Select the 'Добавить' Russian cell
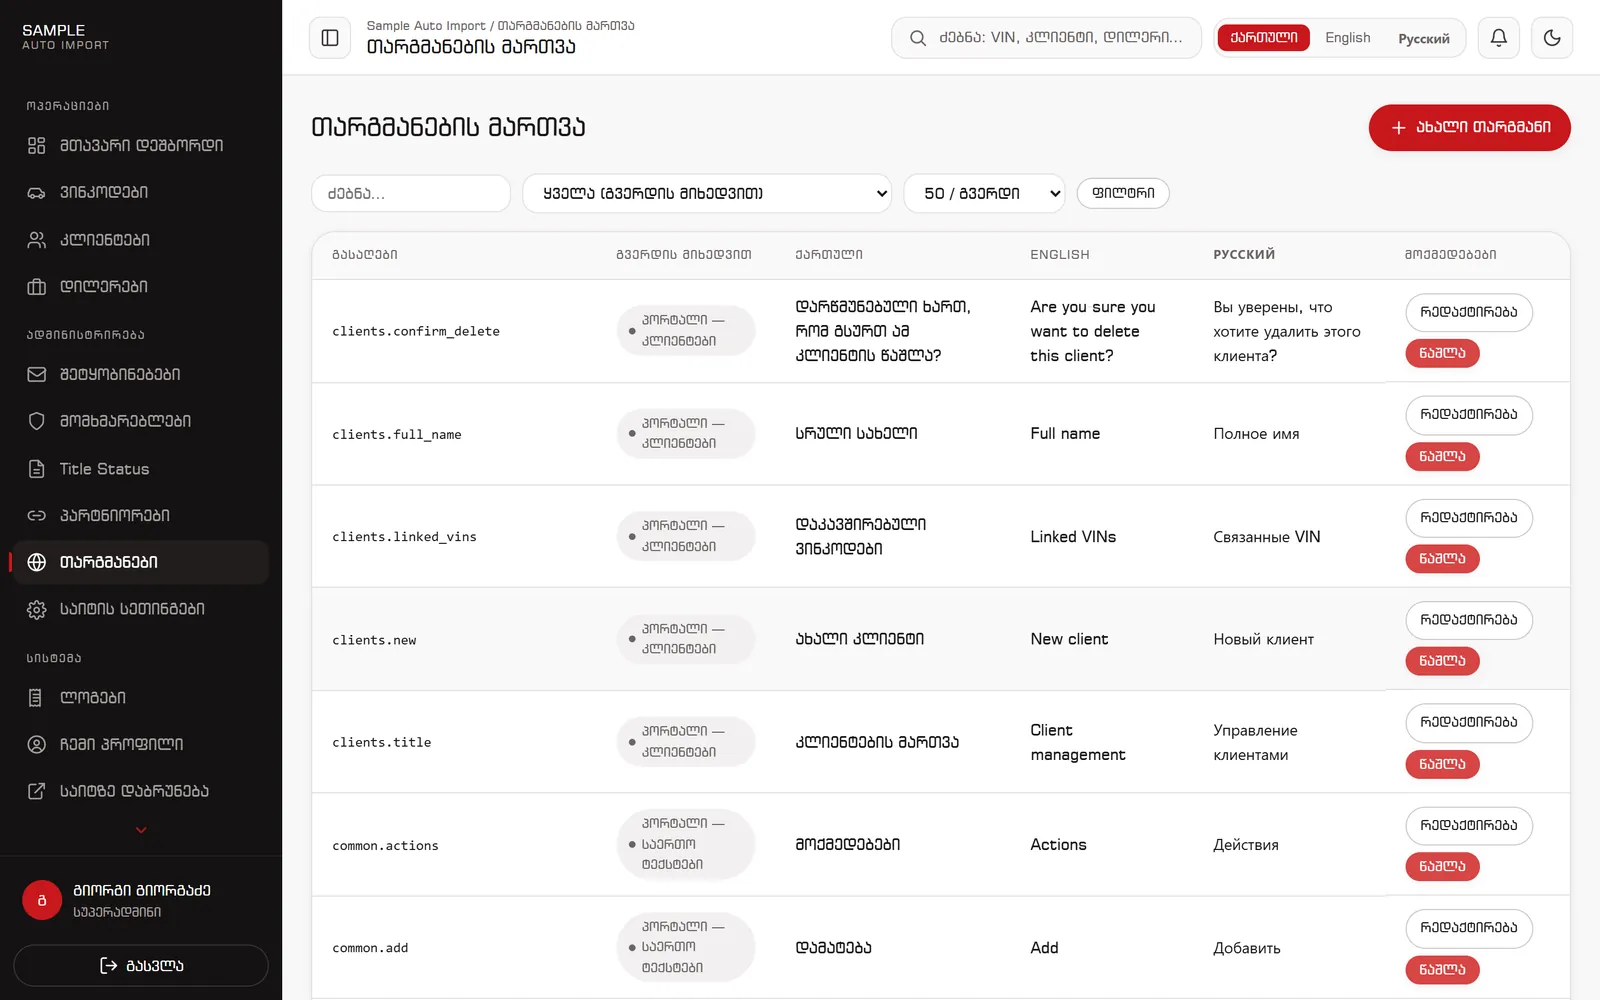This screenshot has height=1000, width=1600. click(x=1247, y=949)
